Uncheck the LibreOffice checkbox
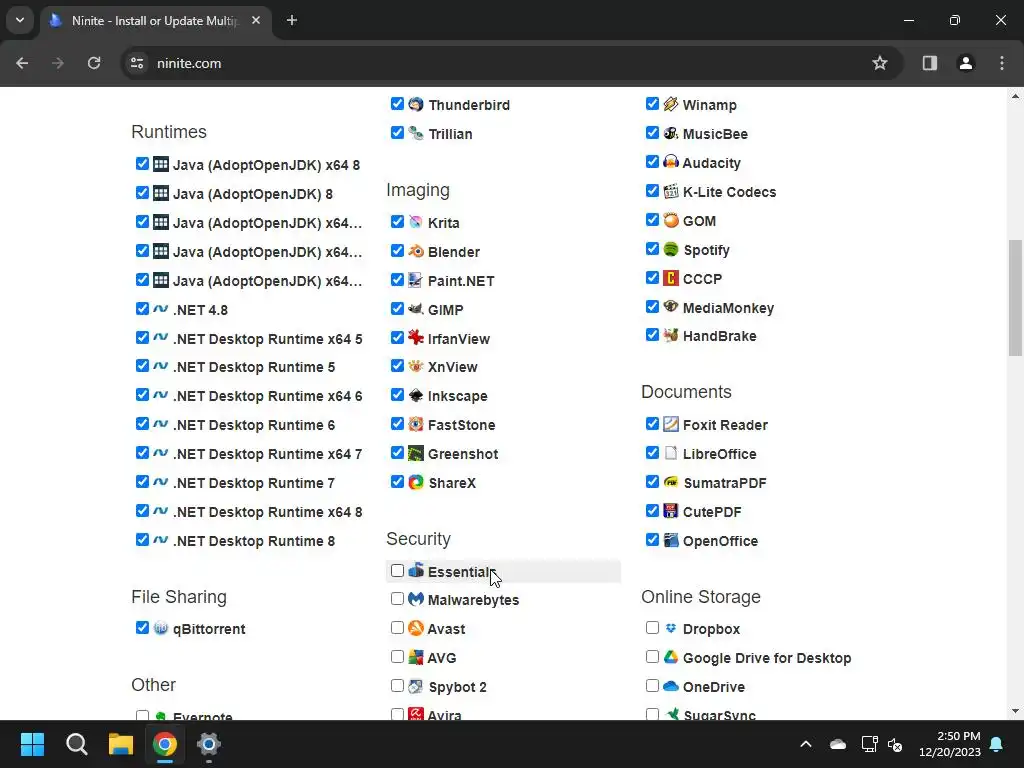Image resolution: width=1024 pixels, height=768 pixels. (652, 453)
